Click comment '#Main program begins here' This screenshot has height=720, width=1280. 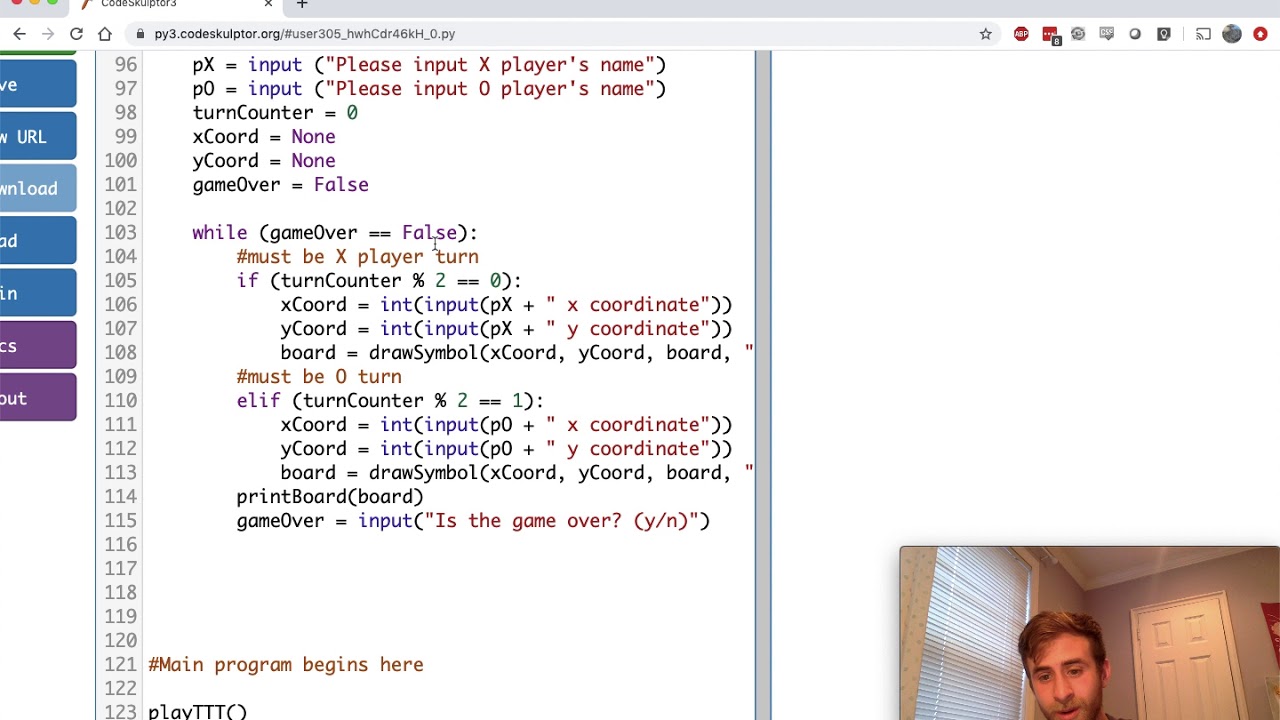pos(286,665)
